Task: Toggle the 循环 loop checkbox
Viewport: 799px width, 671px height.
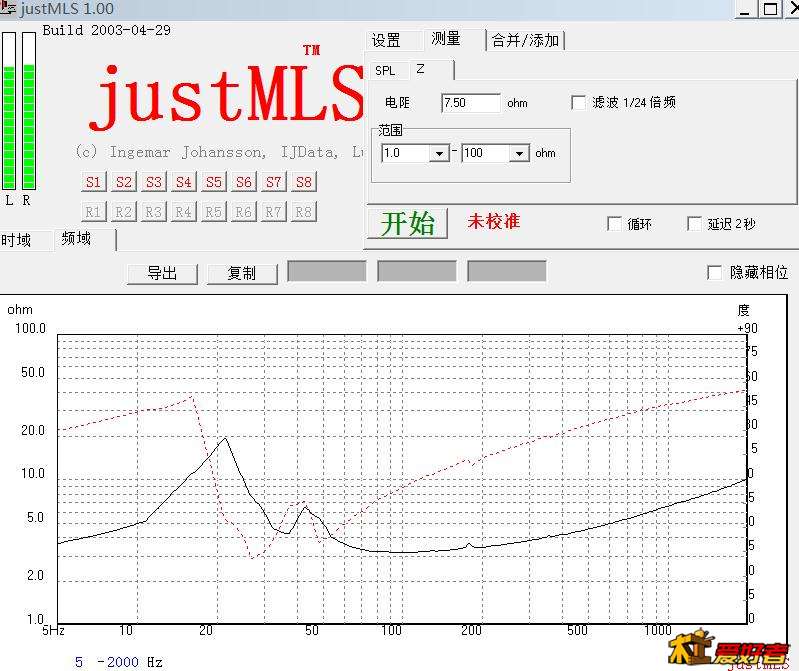Action: 615,224
